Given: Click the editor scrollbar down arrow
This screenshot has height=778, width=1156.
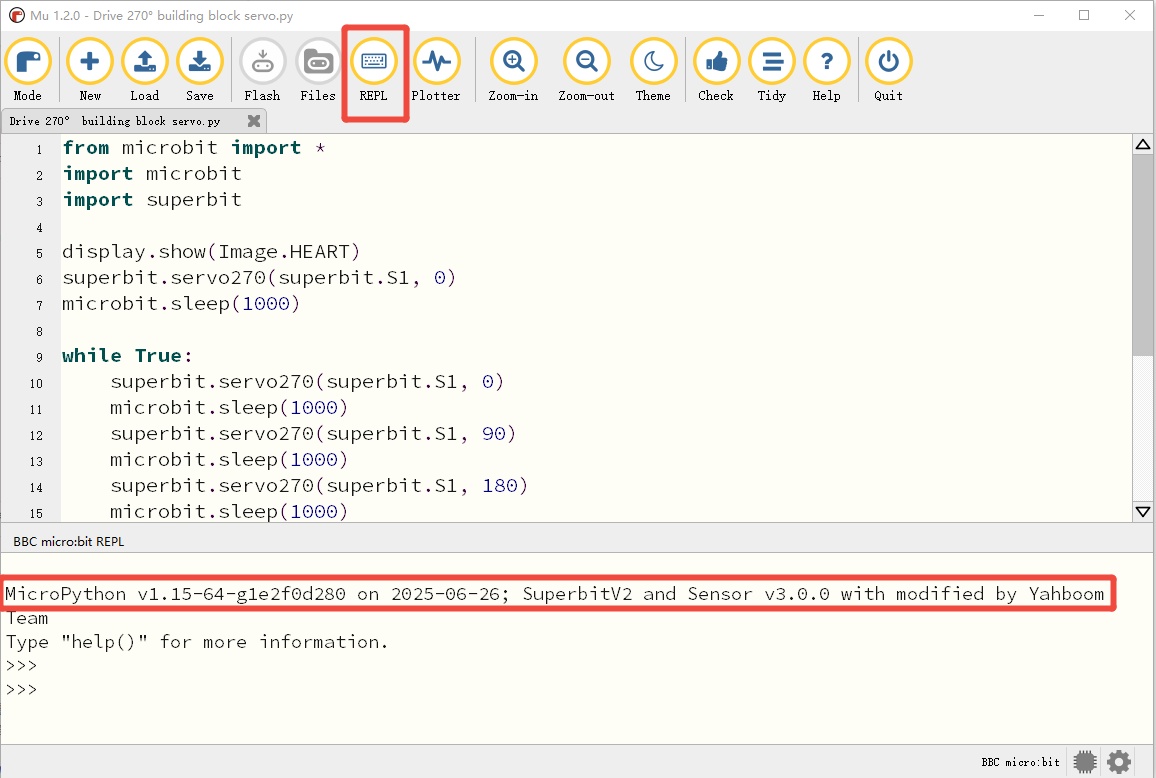Looking at the screenshot, I should click(x=1143, y=512).
